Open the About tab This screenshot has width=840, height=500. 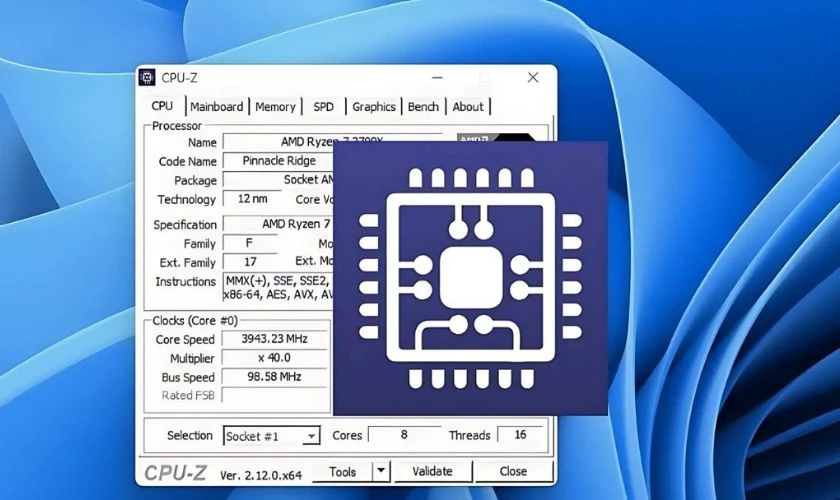(468, 107)
